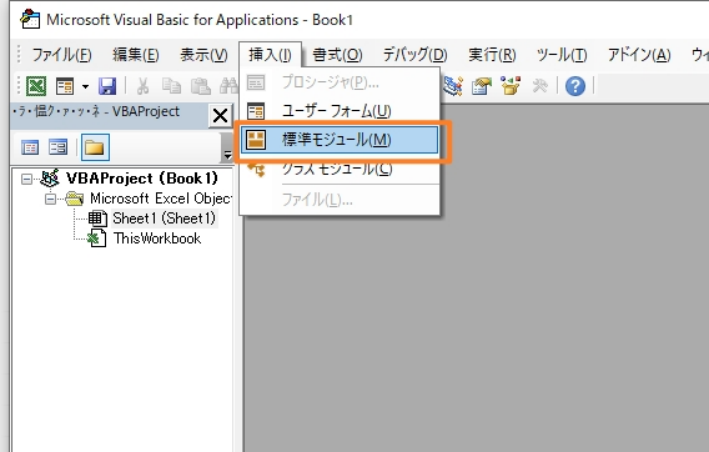Close the open 挿入(I) menu
Viewport: 709px width, 452px height.
pyautogui.click(x=270, y=55)
